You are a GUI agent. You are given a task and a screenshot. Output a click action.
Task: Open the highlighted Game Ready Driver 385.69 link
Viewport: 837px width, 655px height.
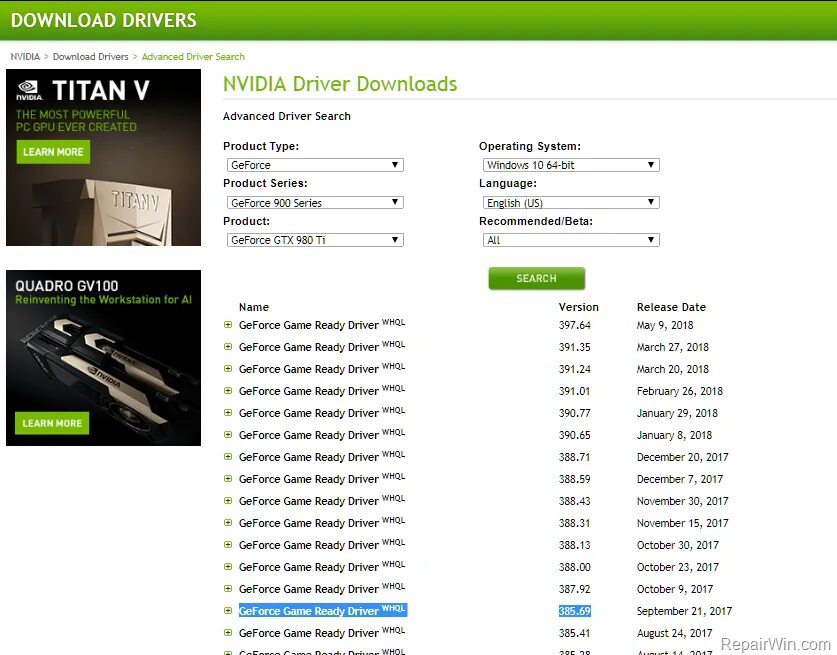pyautogui.click(x=323, y=610)
